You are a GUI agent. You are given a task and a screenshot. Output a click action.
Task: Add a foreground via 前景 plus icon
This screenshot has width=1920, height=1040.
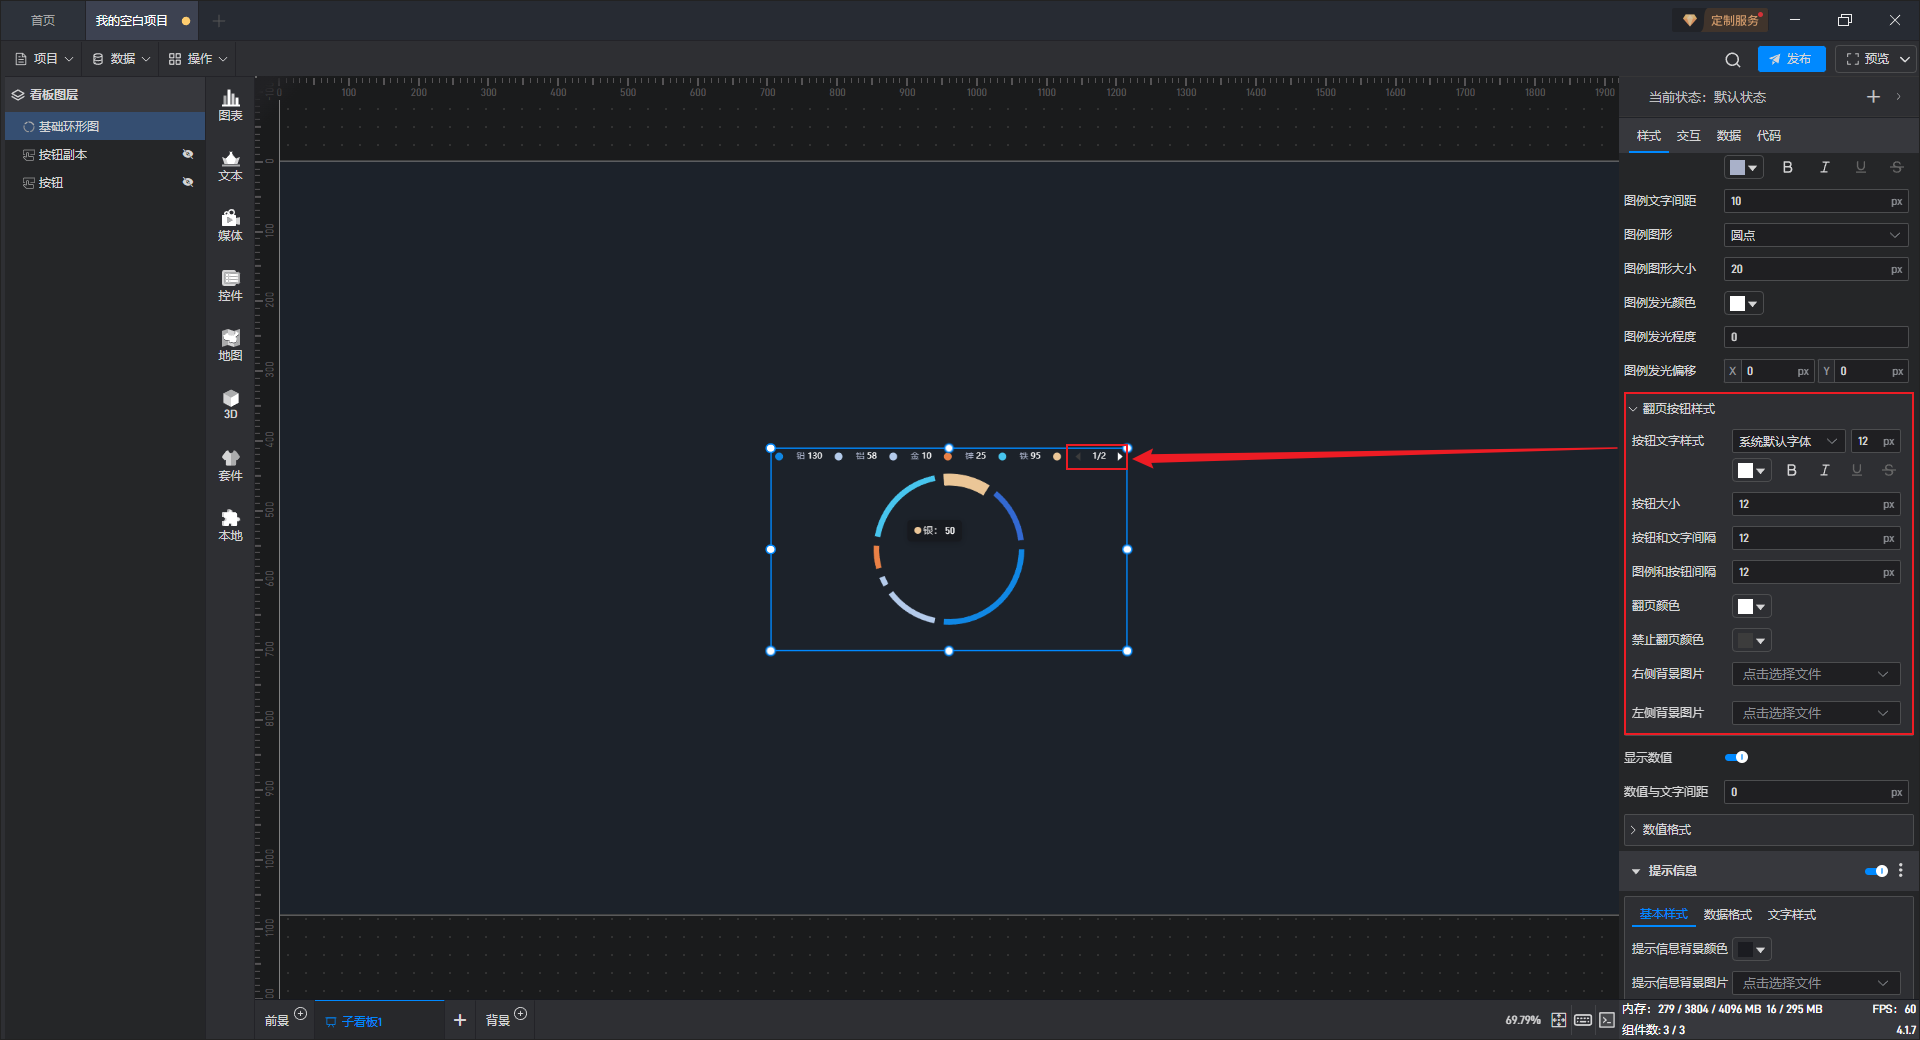click(x=301, y=1014)
